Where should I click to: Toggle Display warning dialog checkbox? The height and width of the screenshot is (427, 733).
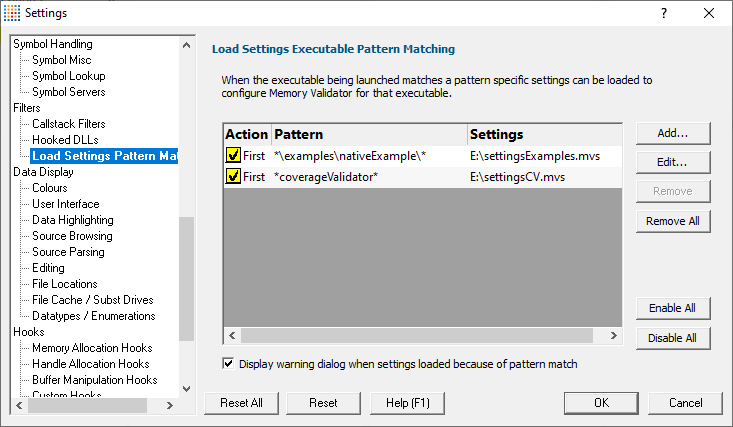(x=228, y=363)
